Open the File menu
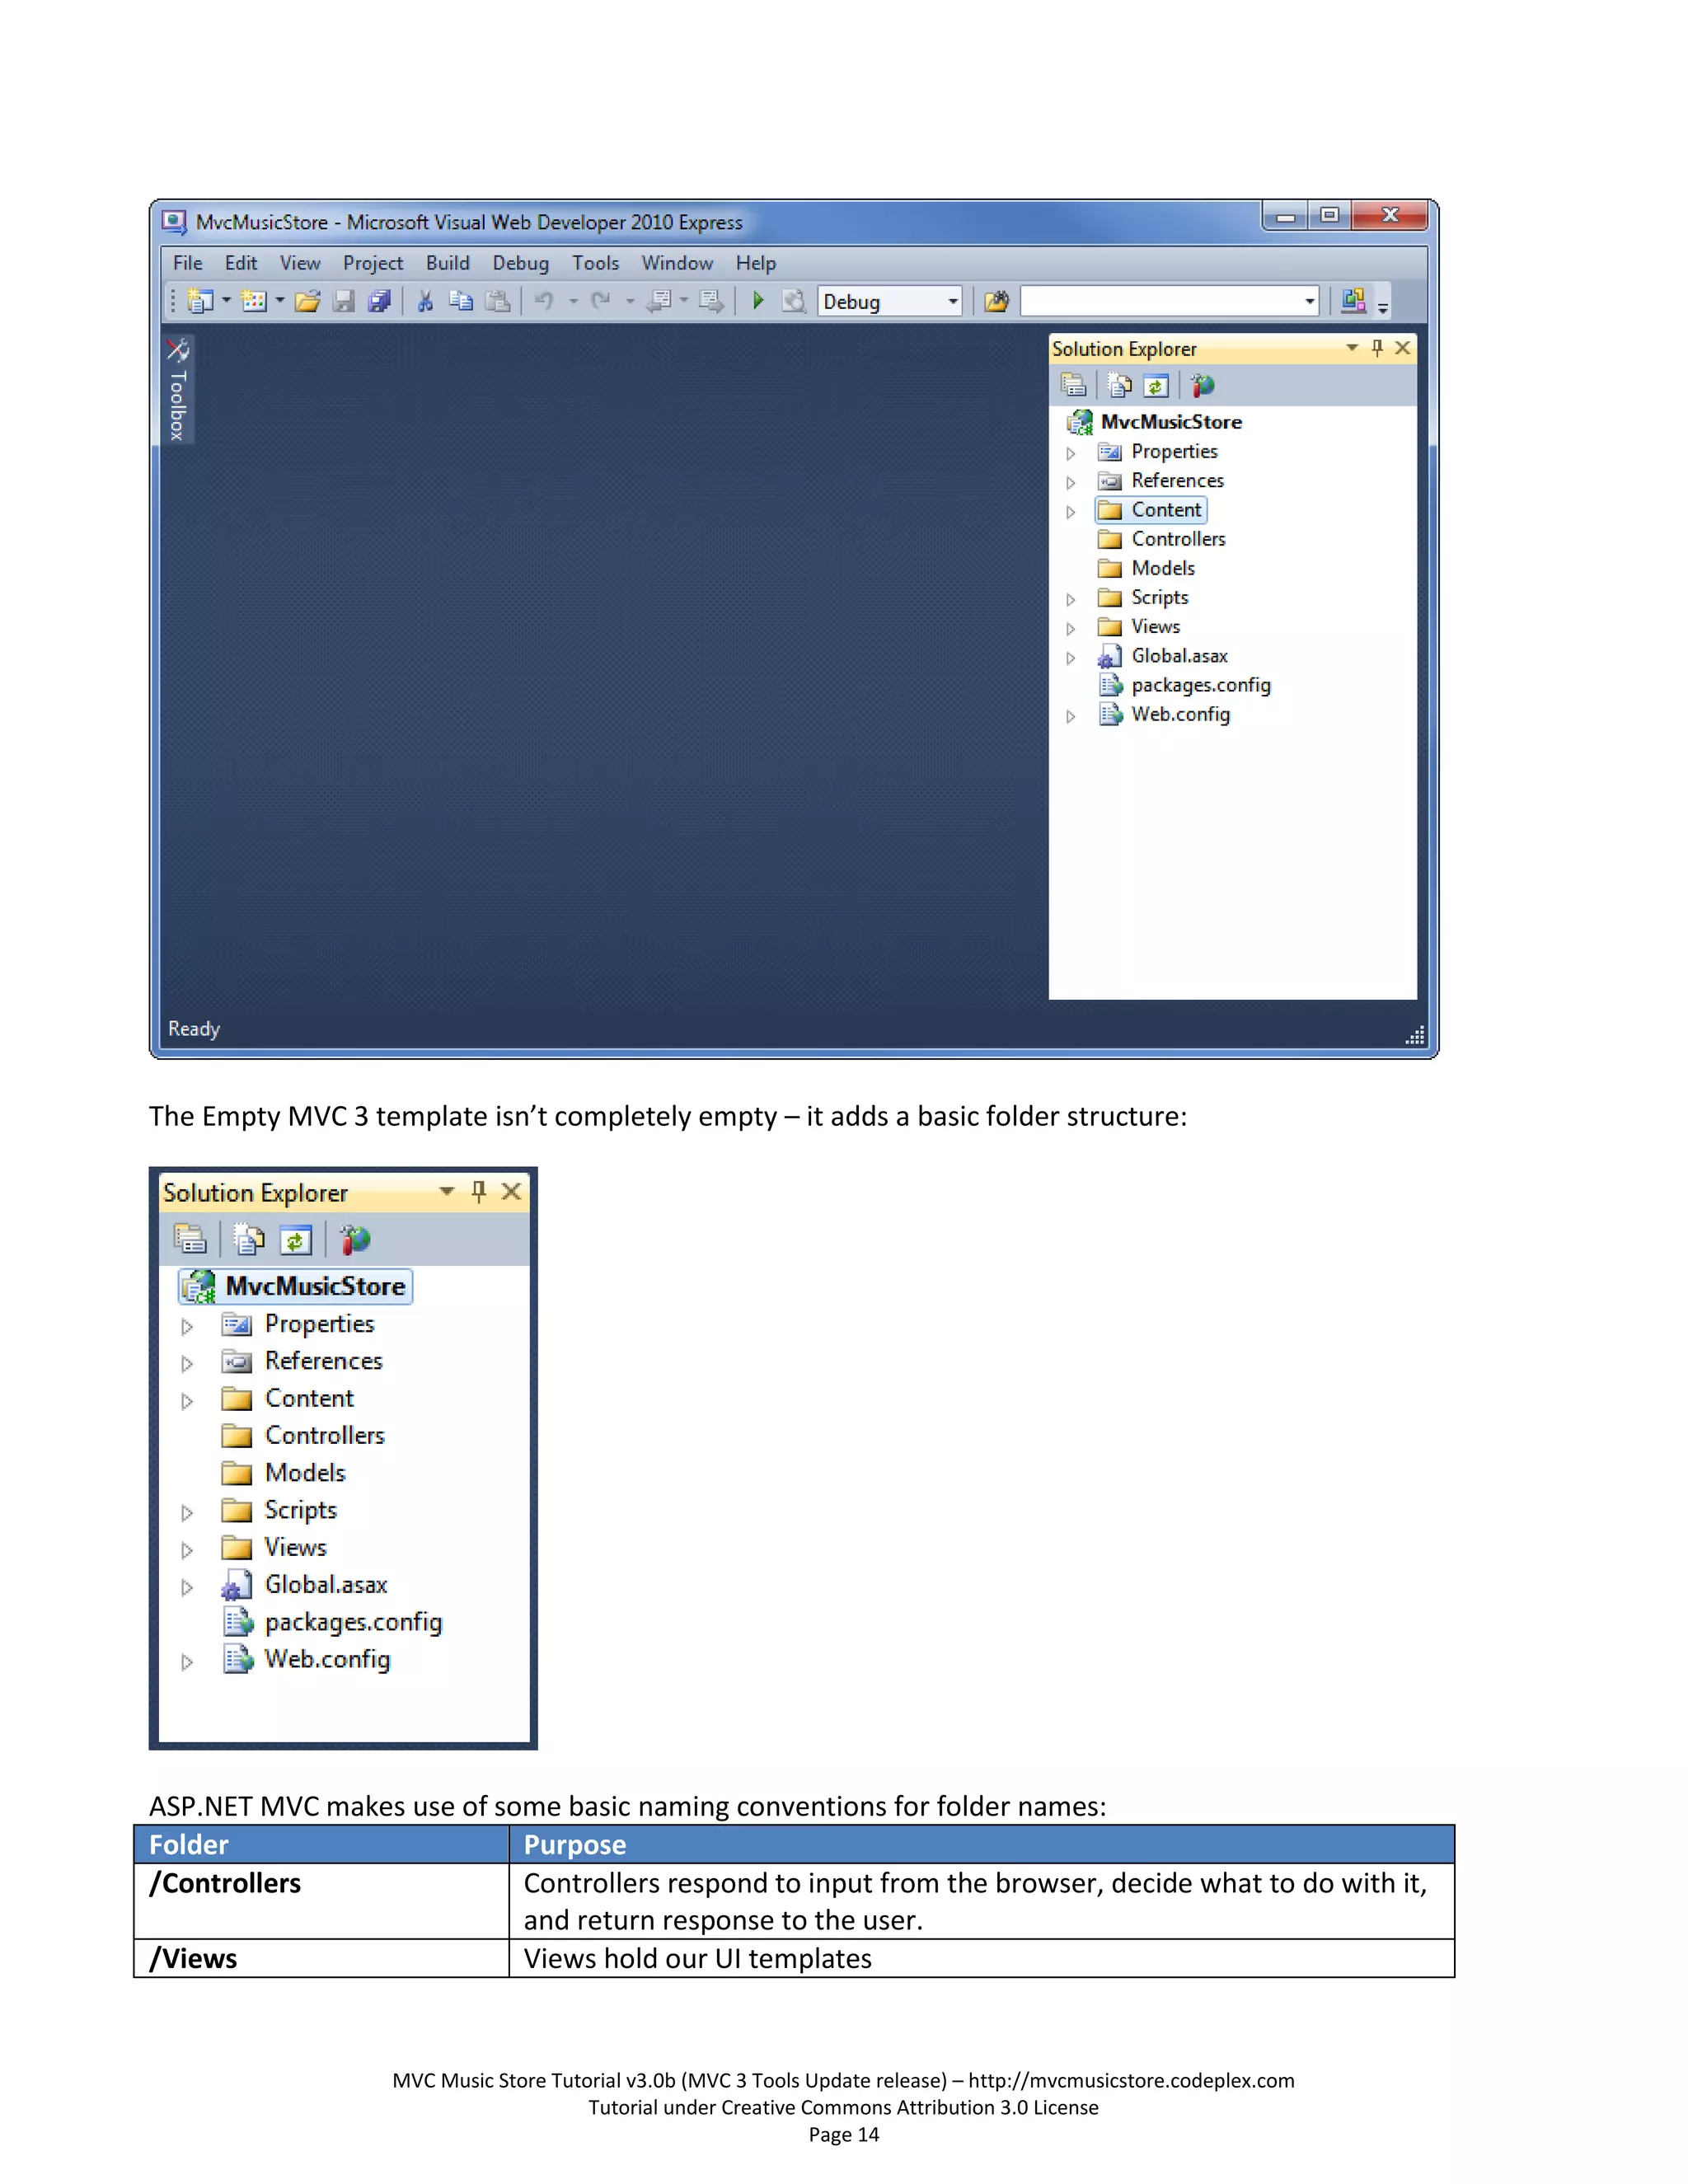 (188, 263)
